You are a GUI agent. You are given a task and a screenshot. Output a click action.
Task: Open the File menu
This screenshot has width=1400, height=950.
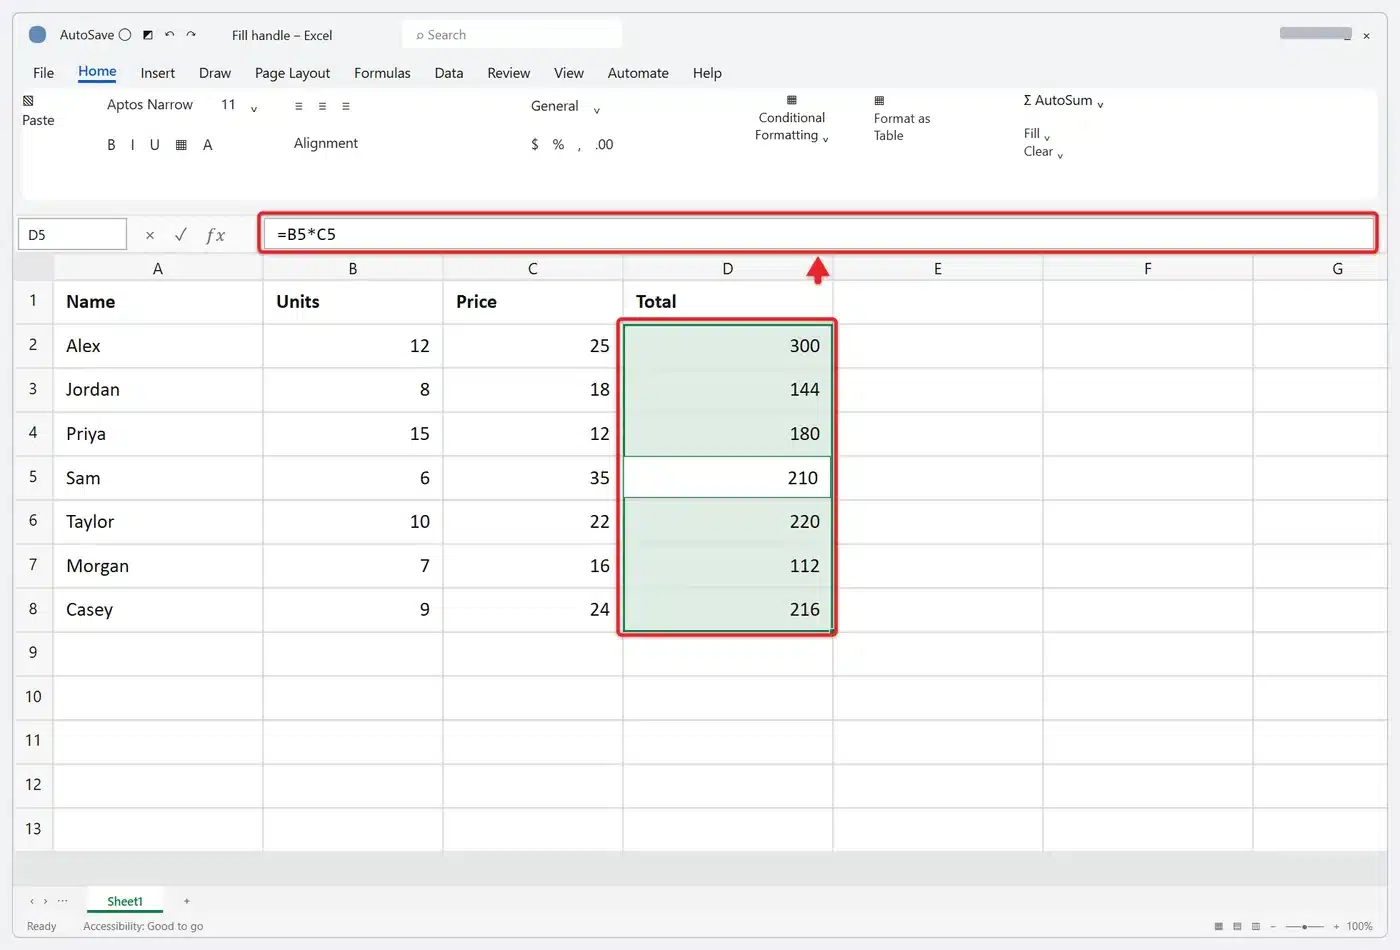point(44,73)
